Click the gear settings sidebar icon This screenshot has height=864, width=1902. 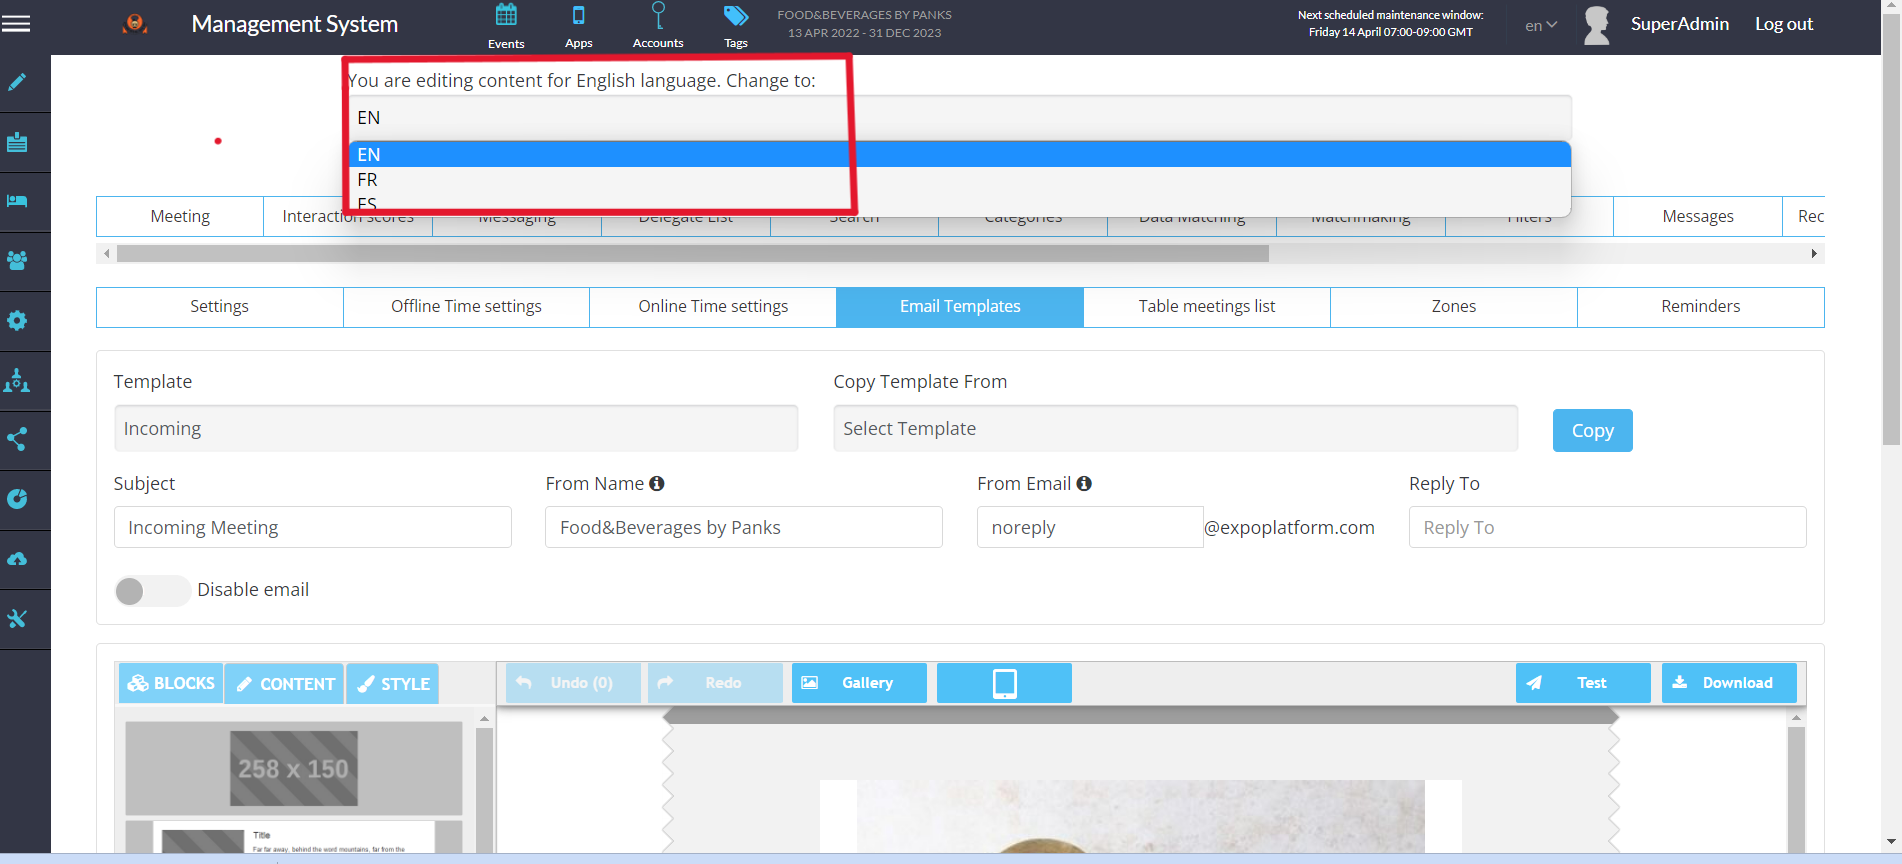coord(17,320)
